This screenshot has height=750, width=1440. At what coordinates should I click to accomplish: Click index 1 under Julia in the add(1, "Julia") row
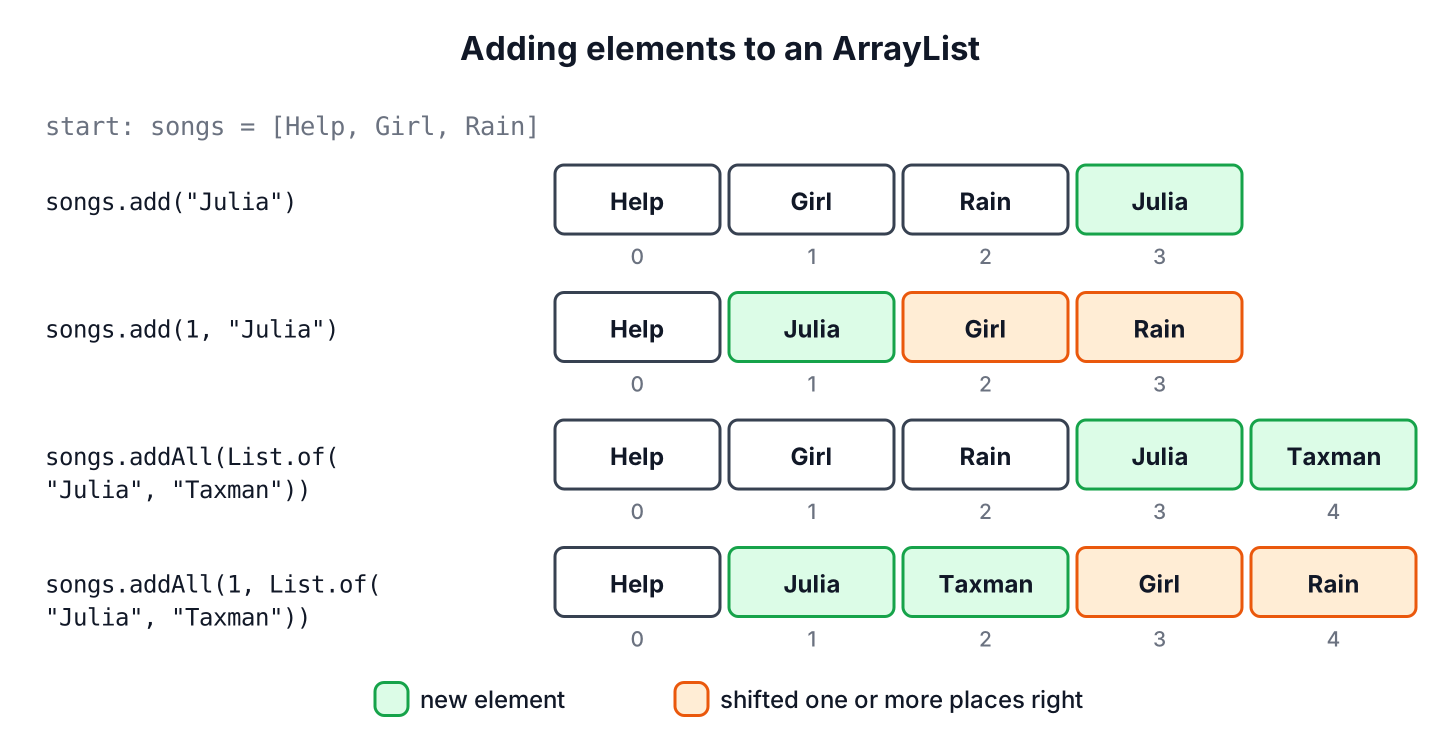[811, 384]
